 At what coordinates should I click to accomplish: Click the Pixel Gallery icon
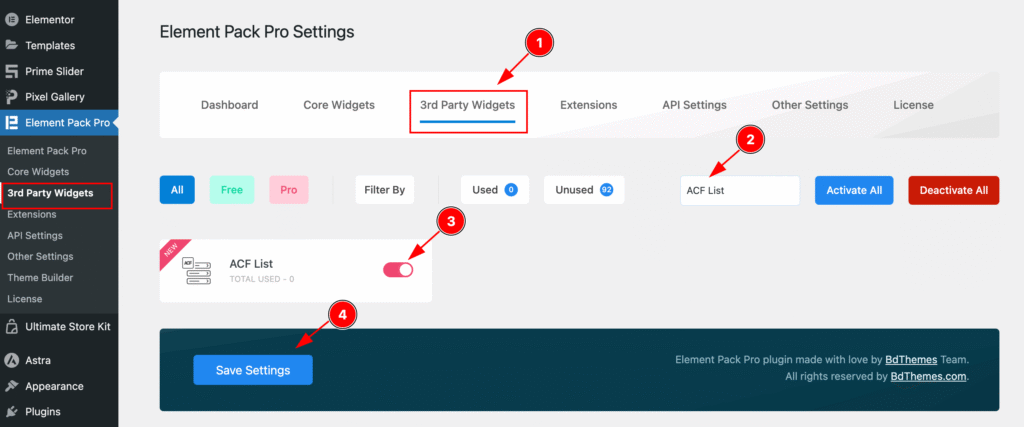coord(11,97)
